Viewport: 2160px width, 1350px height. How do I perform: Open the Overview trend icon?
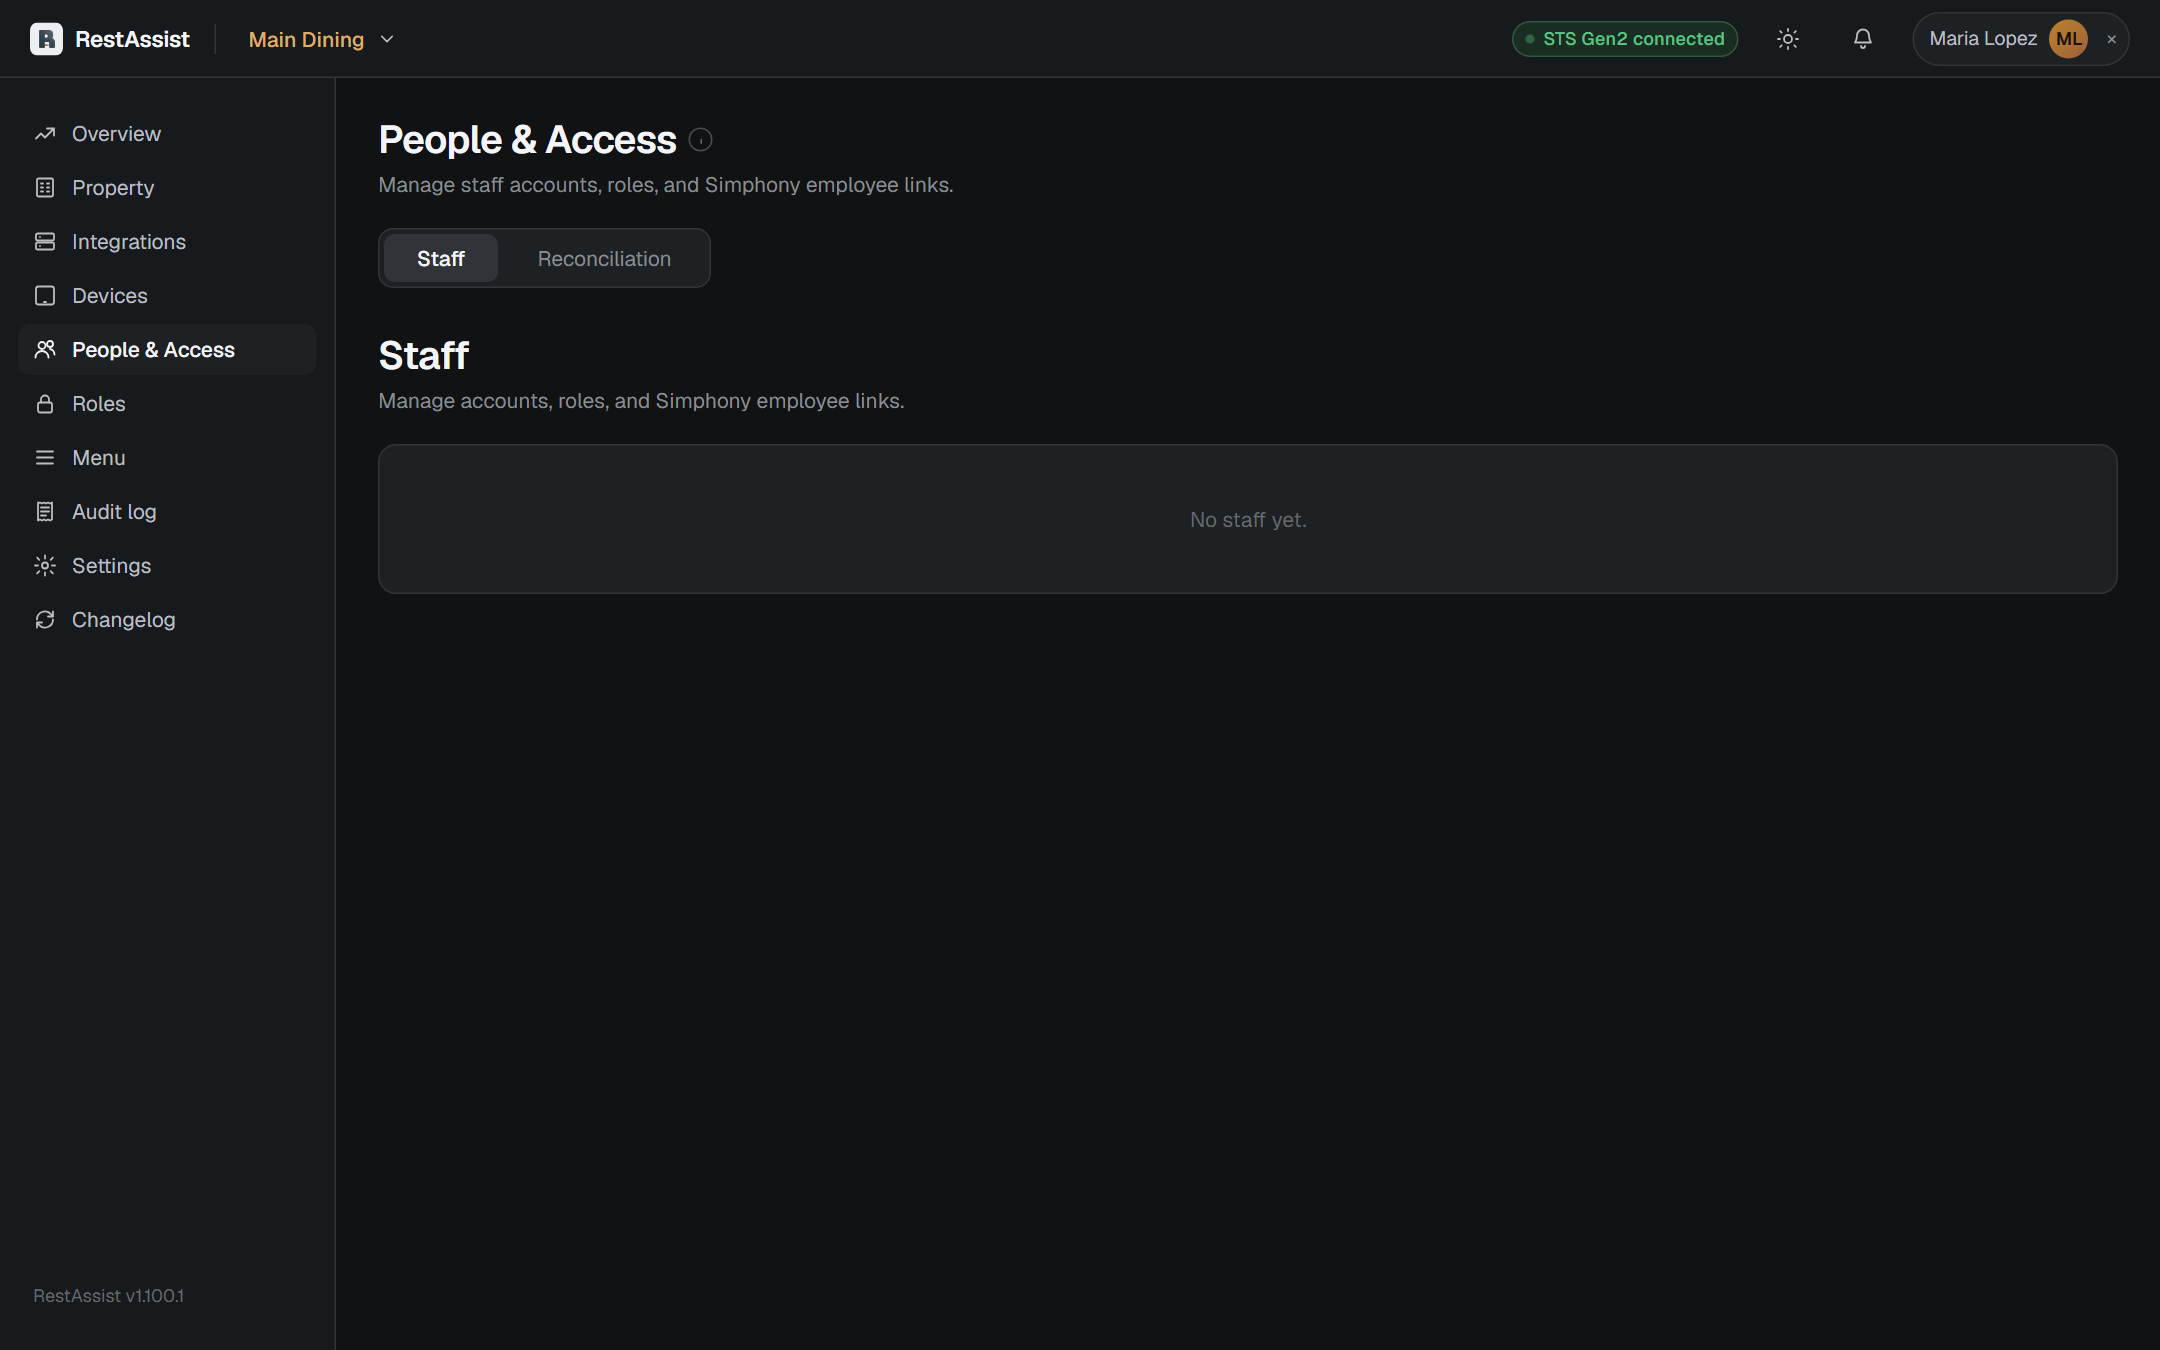45,134
